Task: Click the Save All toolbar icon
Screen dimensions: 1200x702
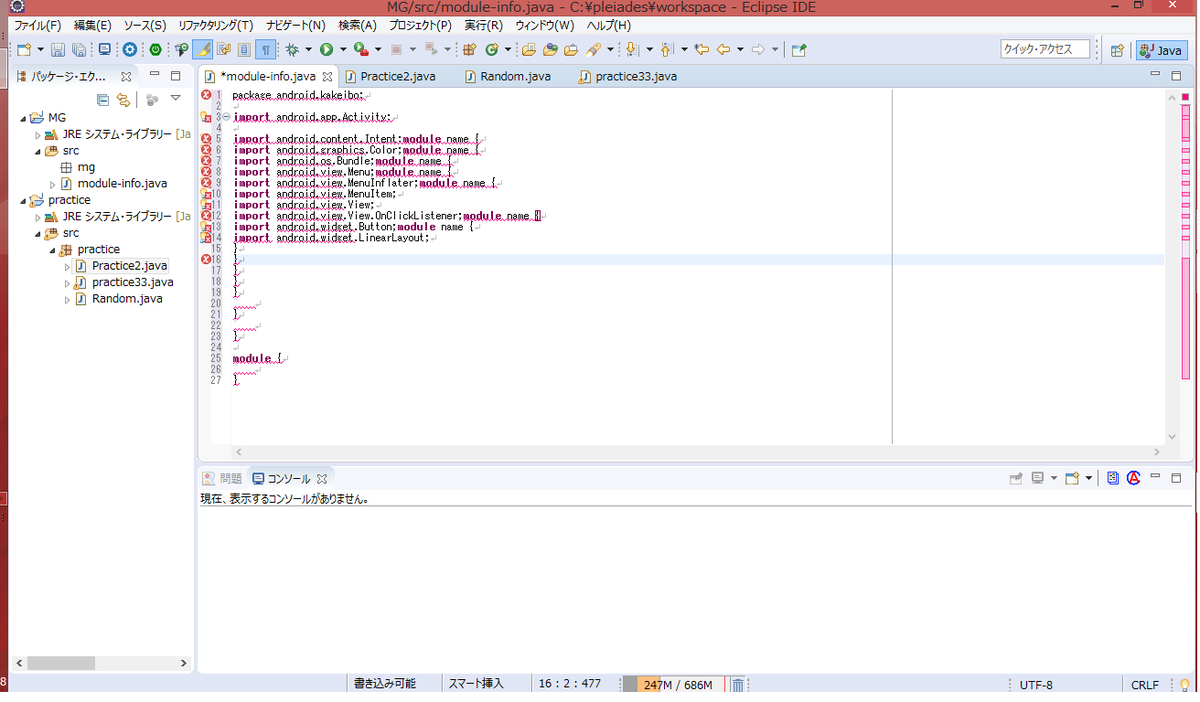Action: (77, 49)
